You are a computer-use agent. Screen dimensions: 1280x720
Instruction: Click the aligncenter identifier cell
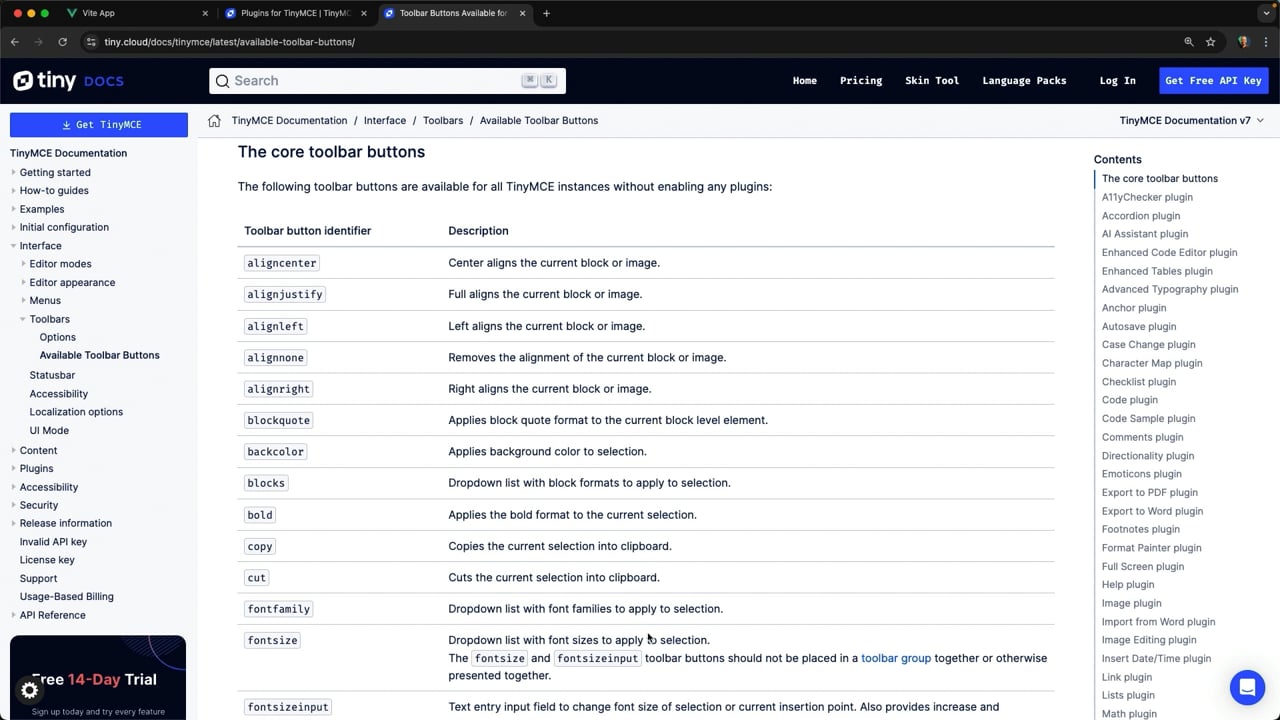click(x=281, y=263)
